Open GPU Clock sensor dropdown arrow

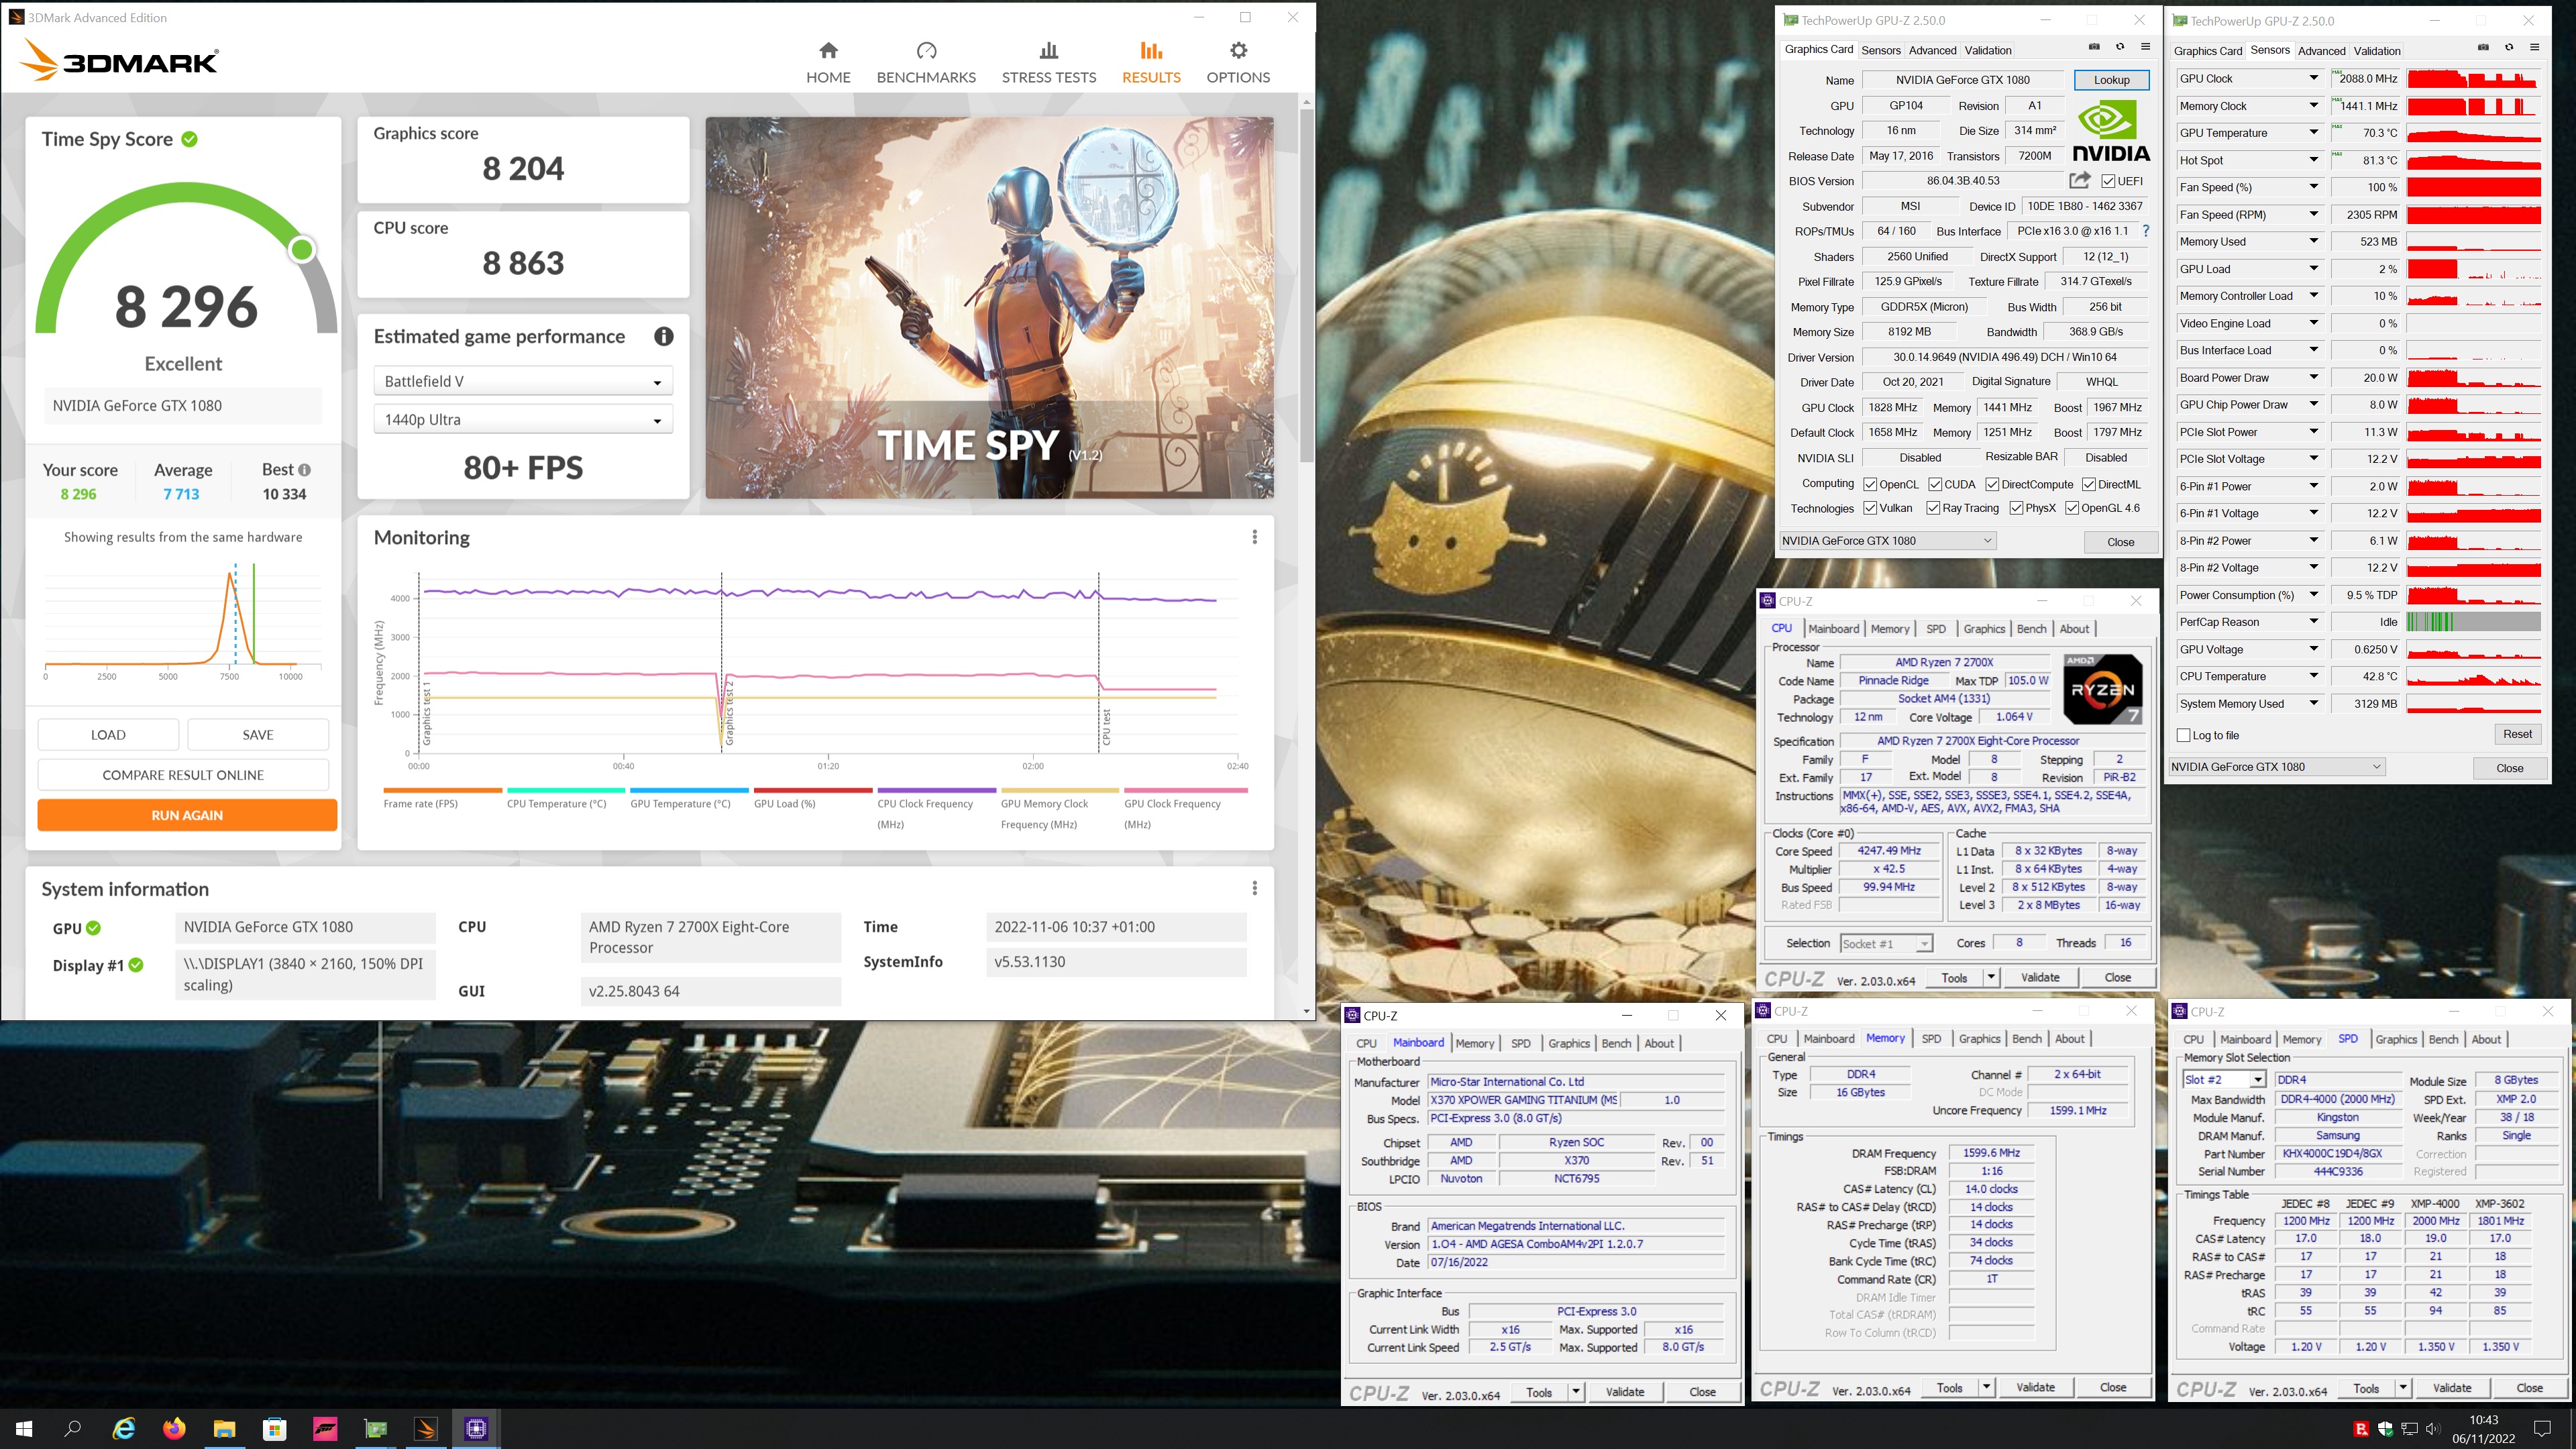click(x=2313, y=78)
